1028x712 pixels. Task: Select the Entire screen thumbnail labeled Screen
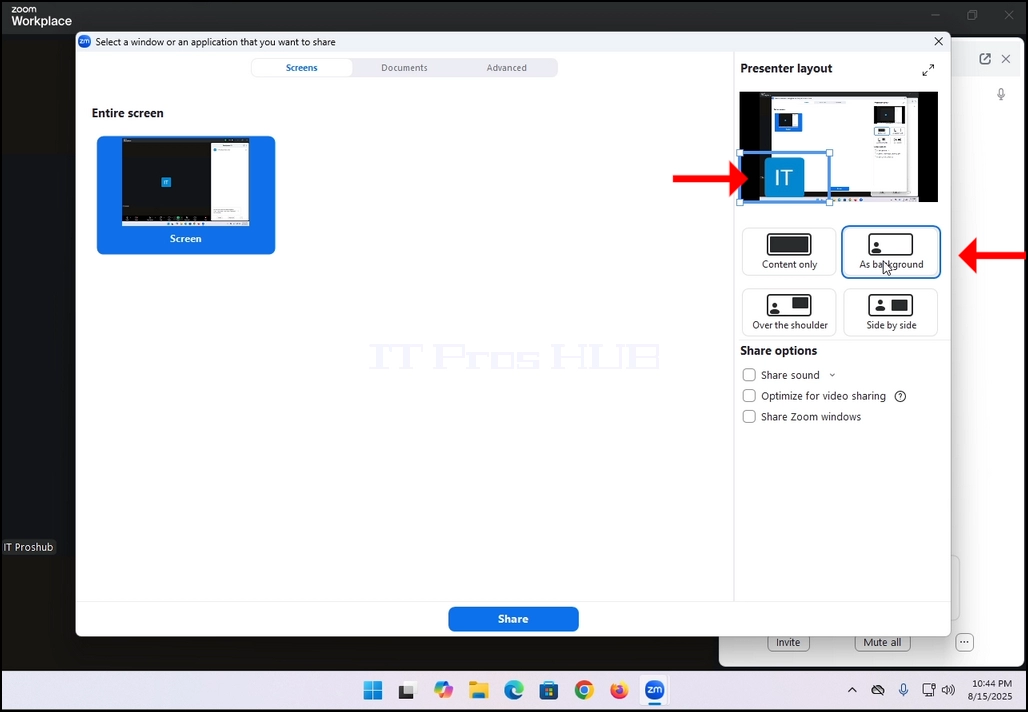(x=186, y=195)
